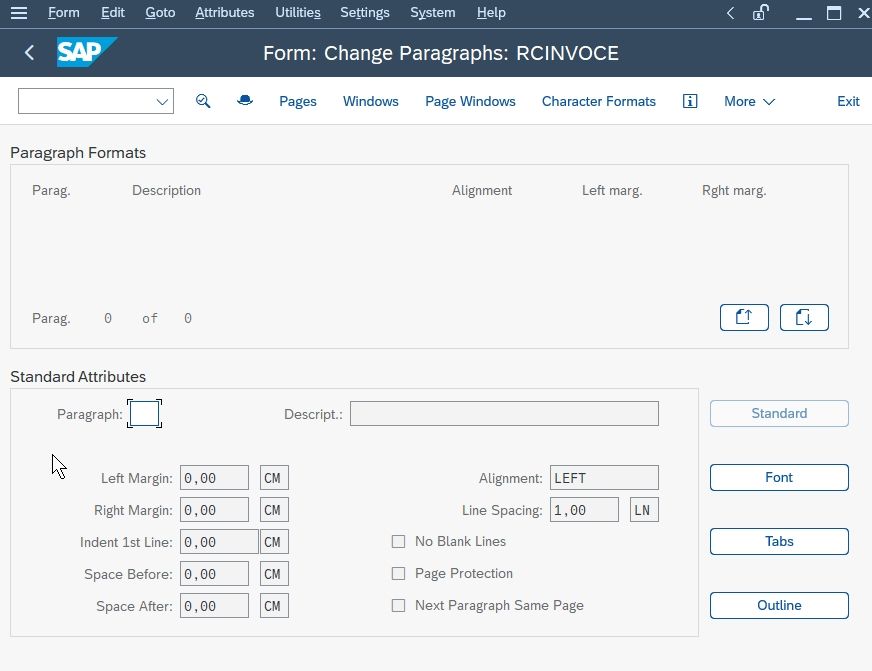
Task: Click the Space After unit CM field
Action: click(274, 606)
